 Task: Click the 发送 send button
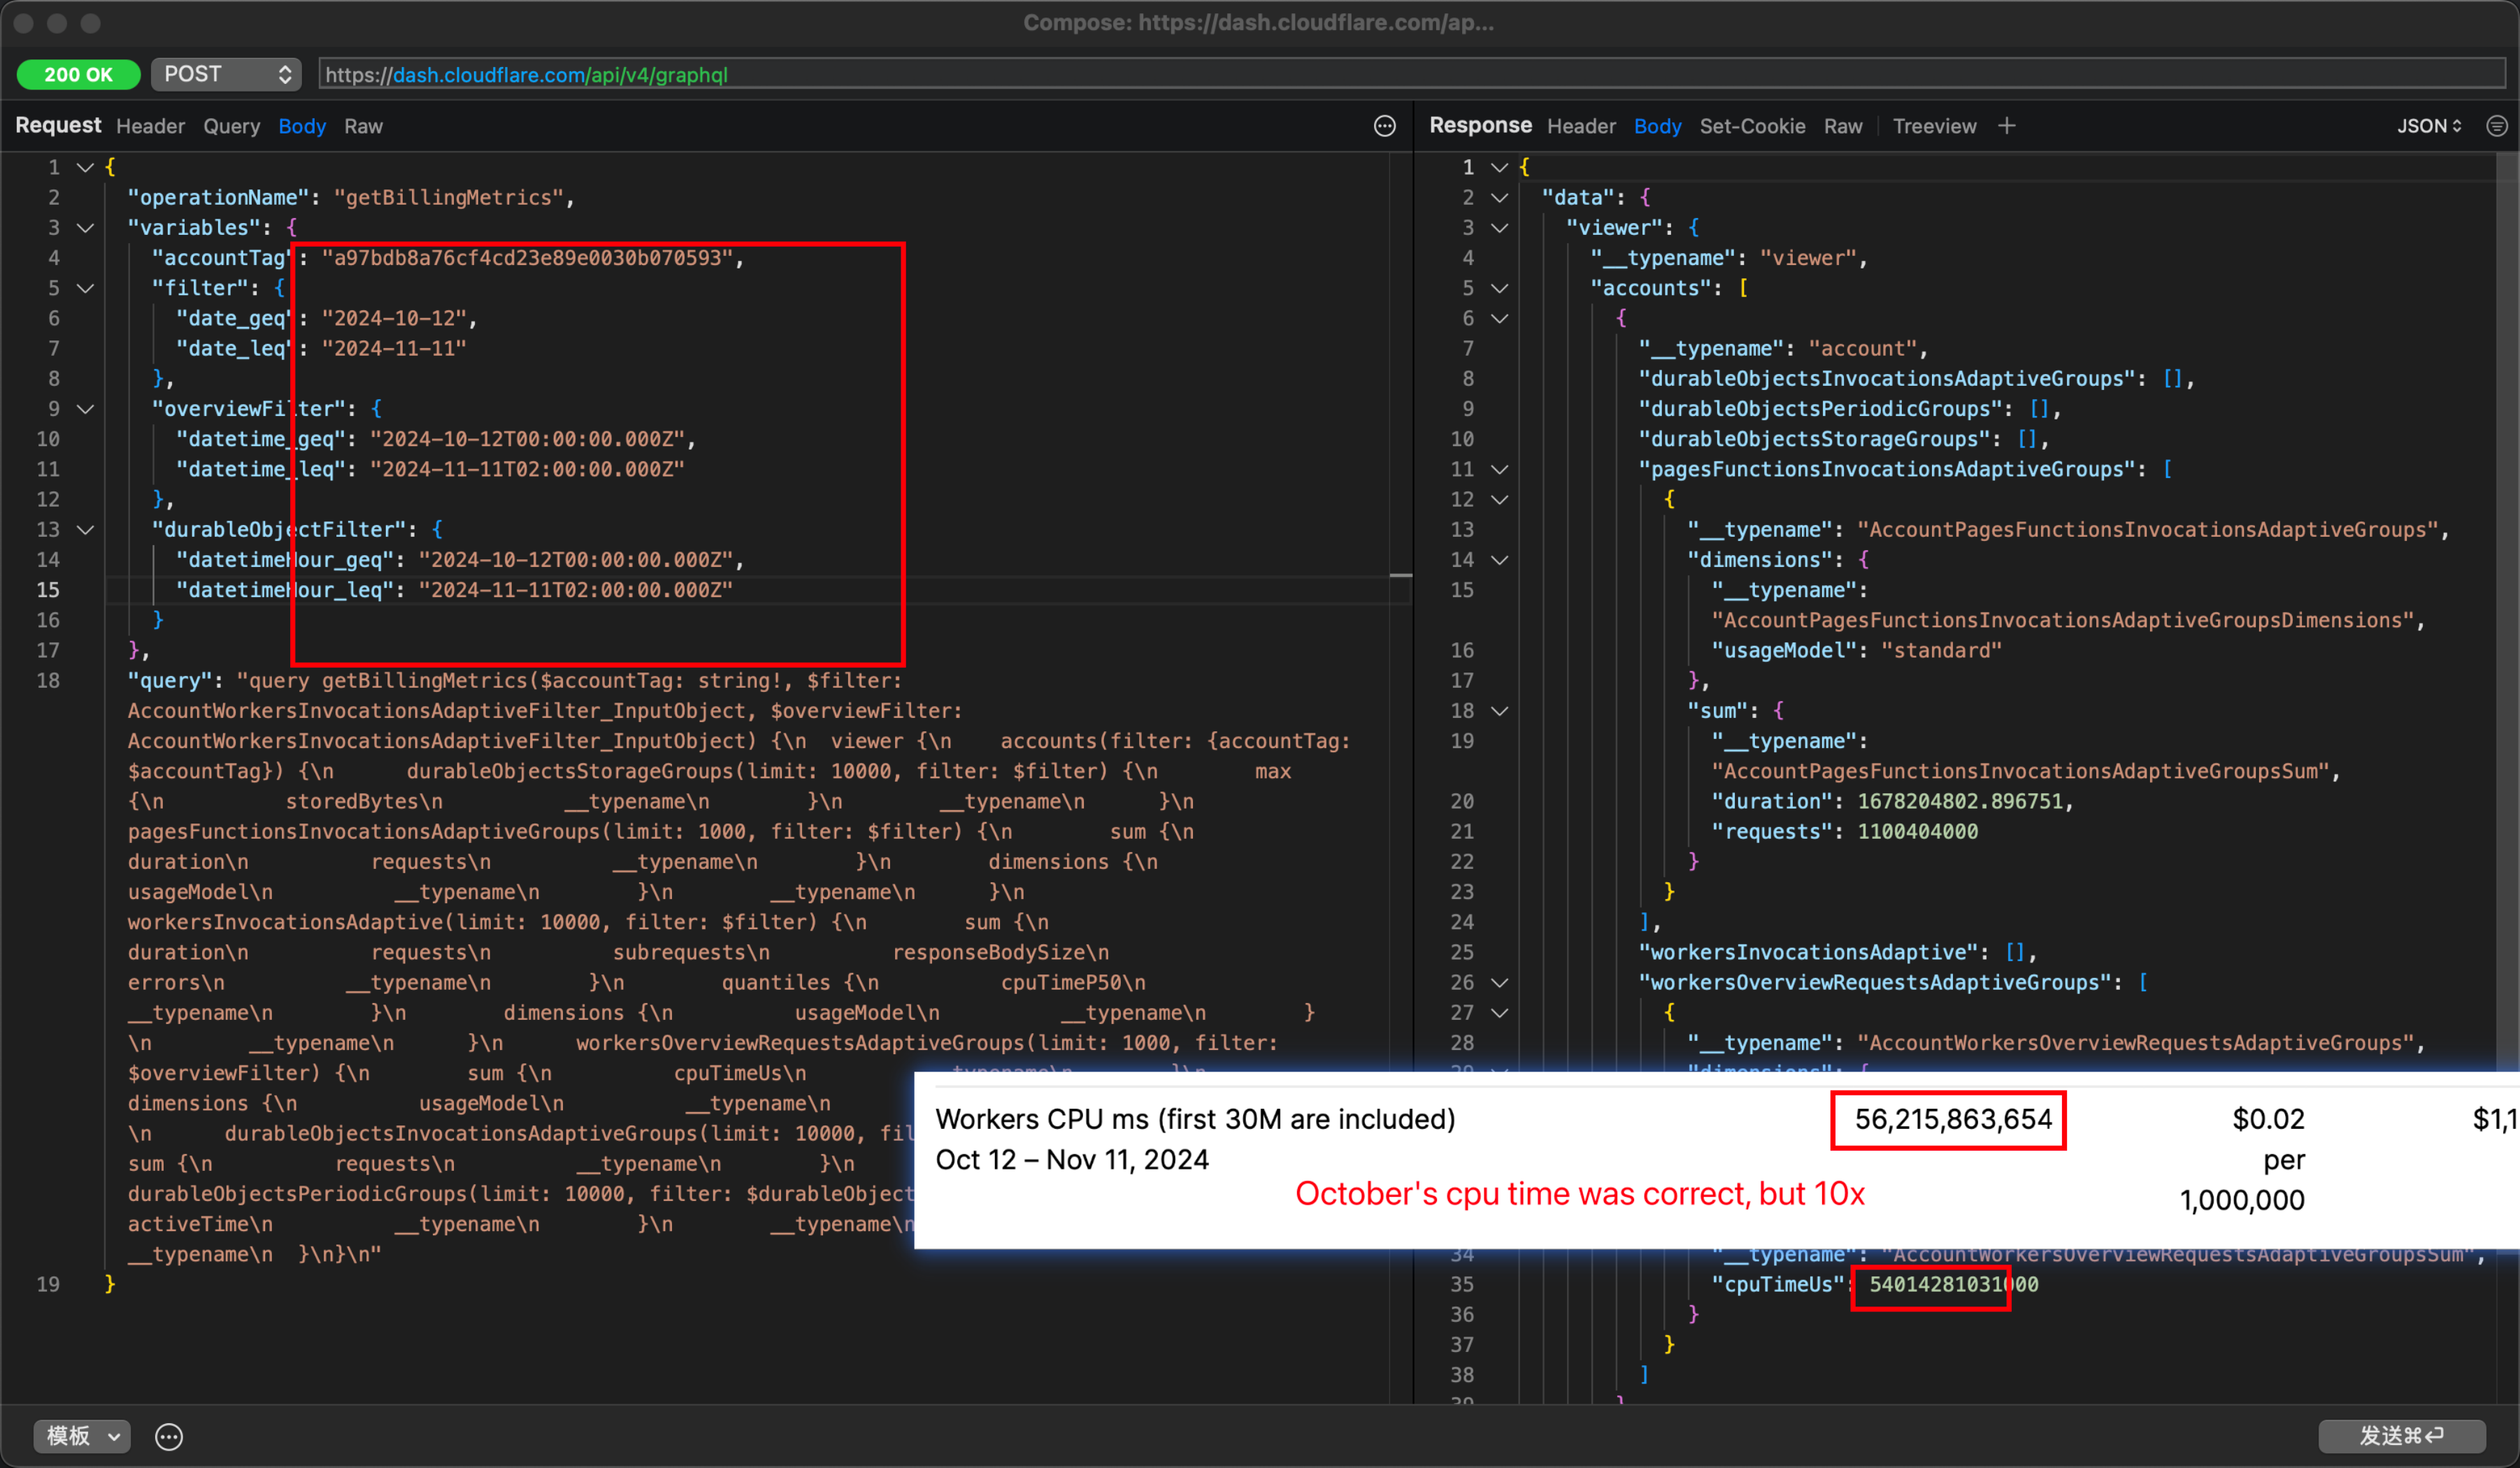click(x=2401, y=1436)
